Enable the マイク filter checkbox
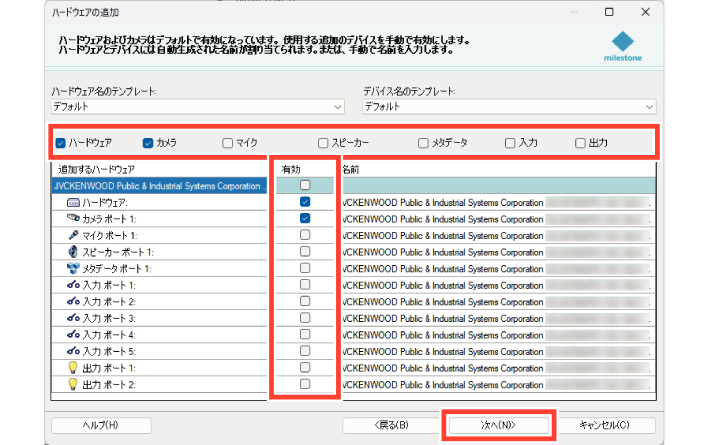 [228, 143]
